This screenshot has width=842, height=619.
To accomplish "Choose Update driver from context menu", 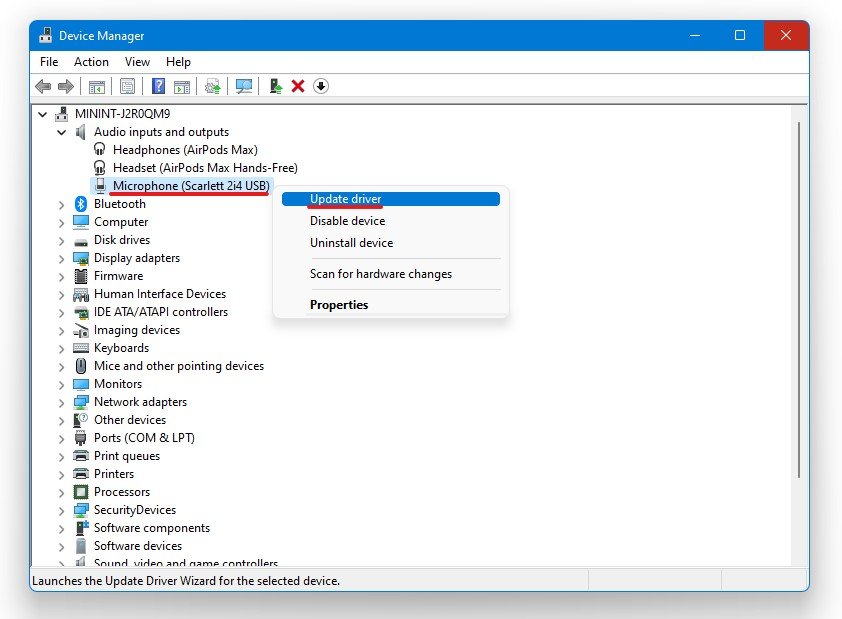I will point(345,199).
